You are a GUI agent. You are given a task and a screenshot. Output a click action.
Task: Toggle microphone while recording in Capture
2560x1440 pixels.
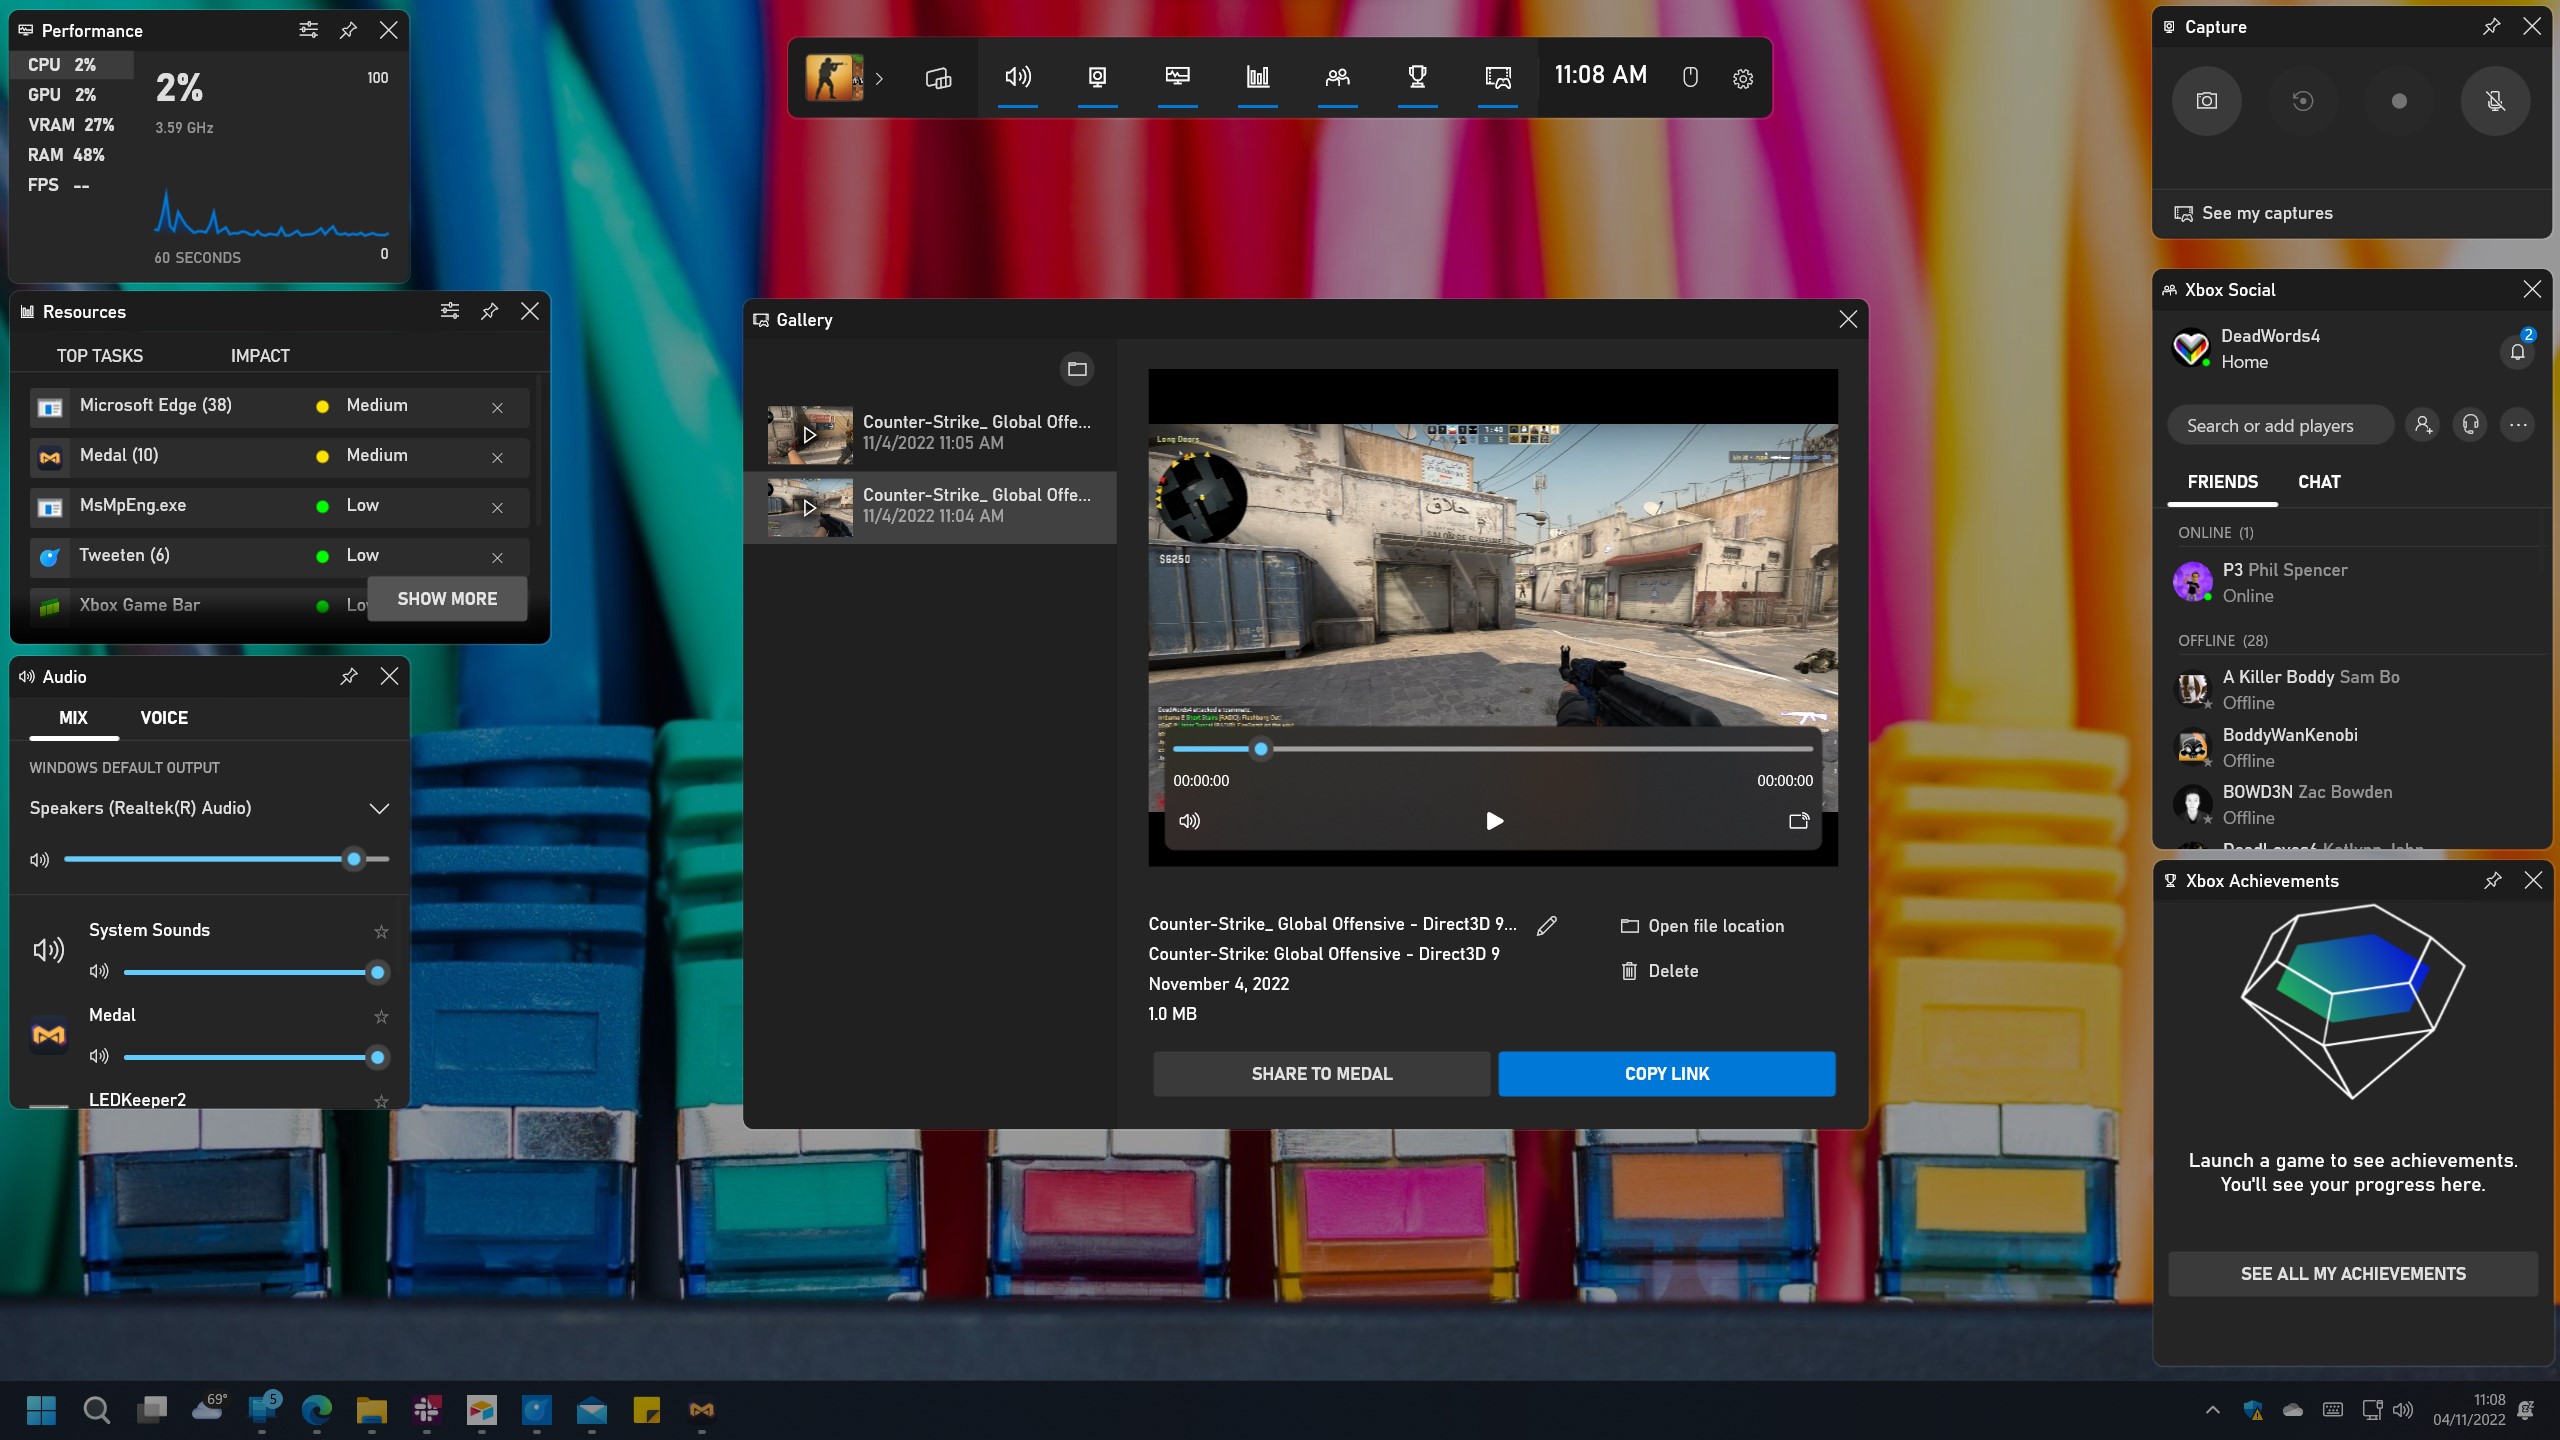point(2495,101)
